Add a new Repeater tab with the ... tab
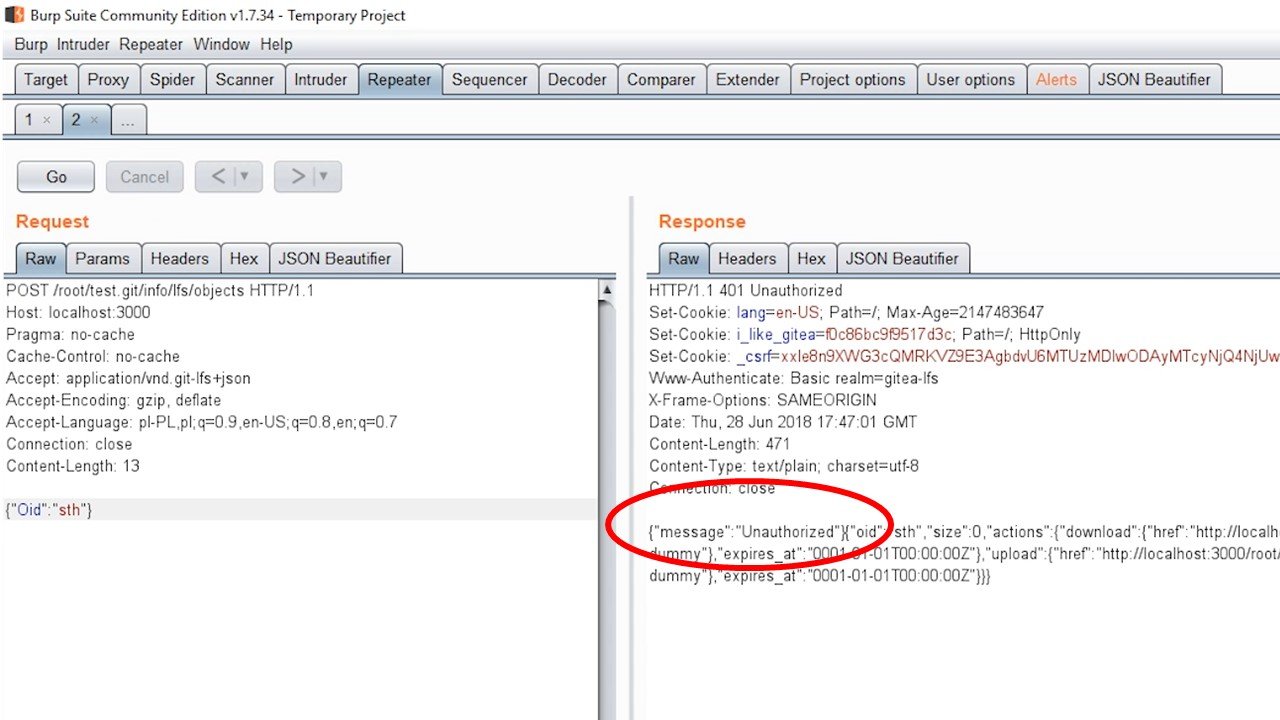The width and height of the screenshot is (1280, 720). (128, 120)
